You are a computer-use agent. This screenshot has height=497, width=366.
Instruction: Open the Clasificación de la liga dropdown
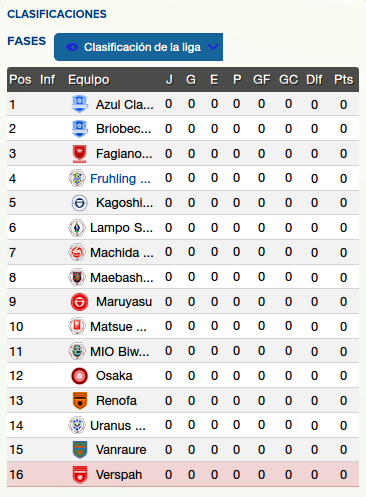[138, 47]
